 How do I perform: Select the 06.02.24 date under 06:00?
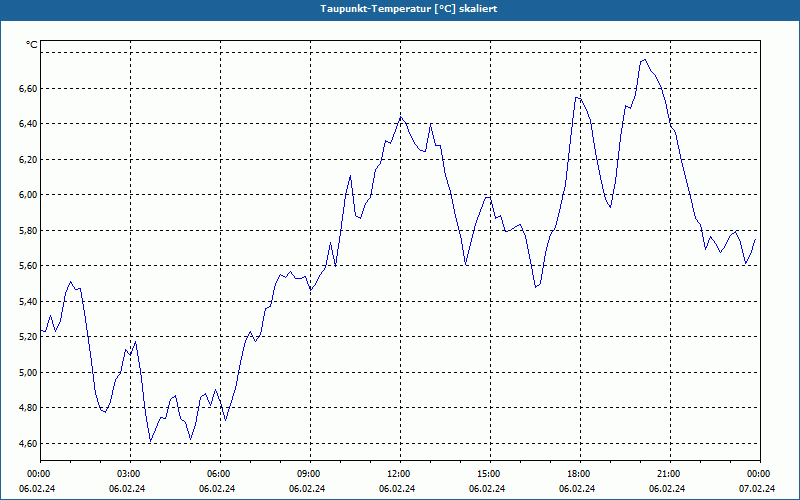pos(217,488)
